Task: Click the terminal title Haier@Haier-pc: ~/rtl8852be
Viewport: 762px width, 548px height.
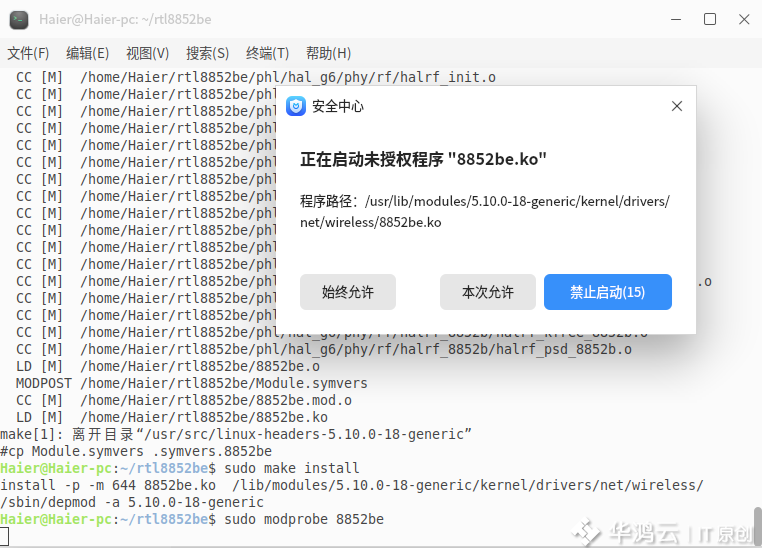Action: (x=125, y=19)
